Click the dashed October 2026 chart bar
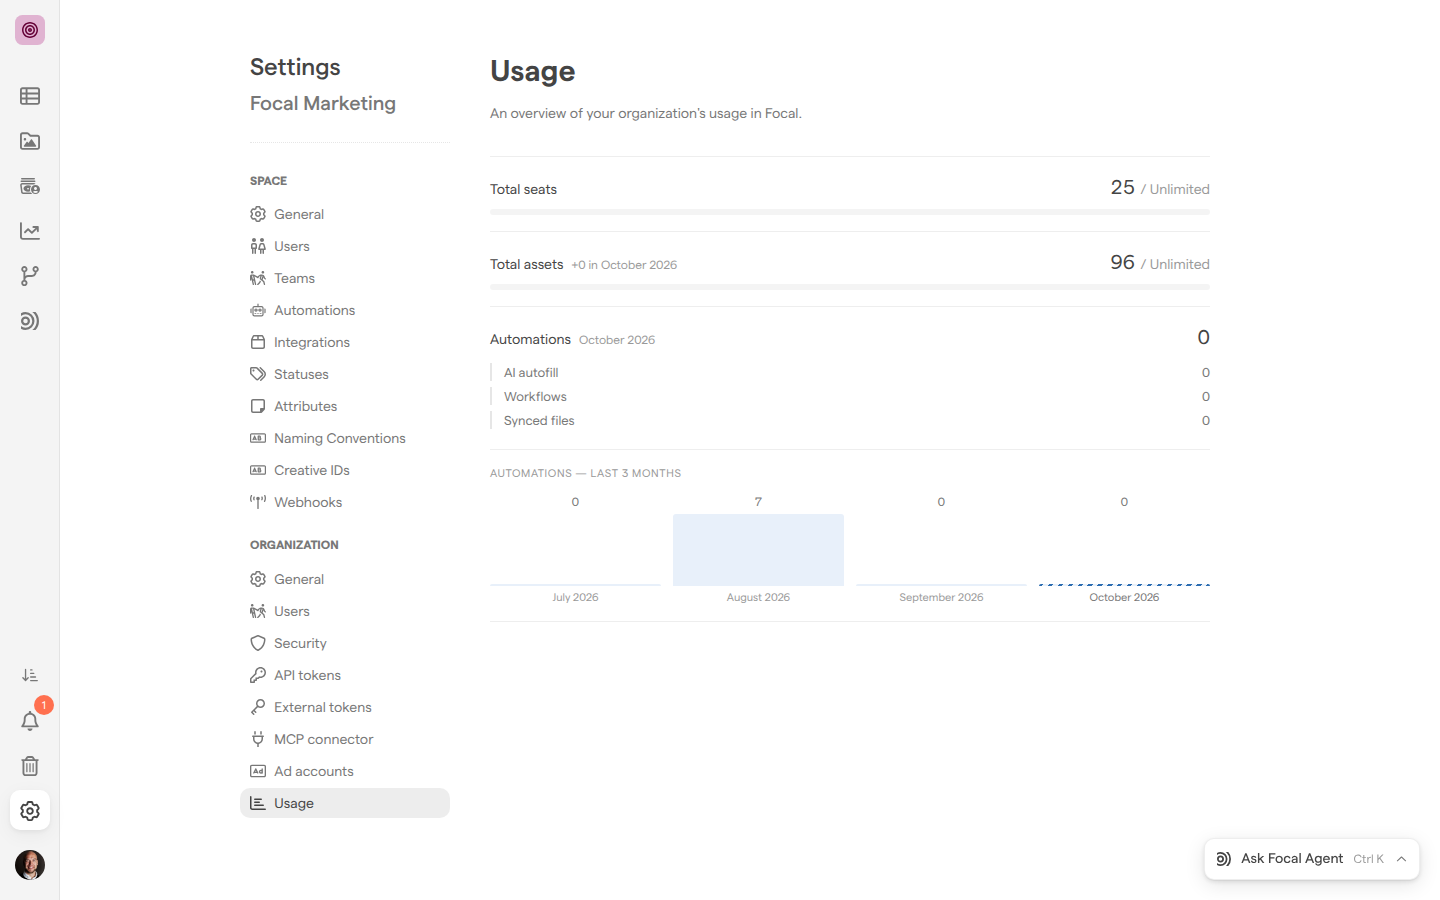 point(1124,584)
